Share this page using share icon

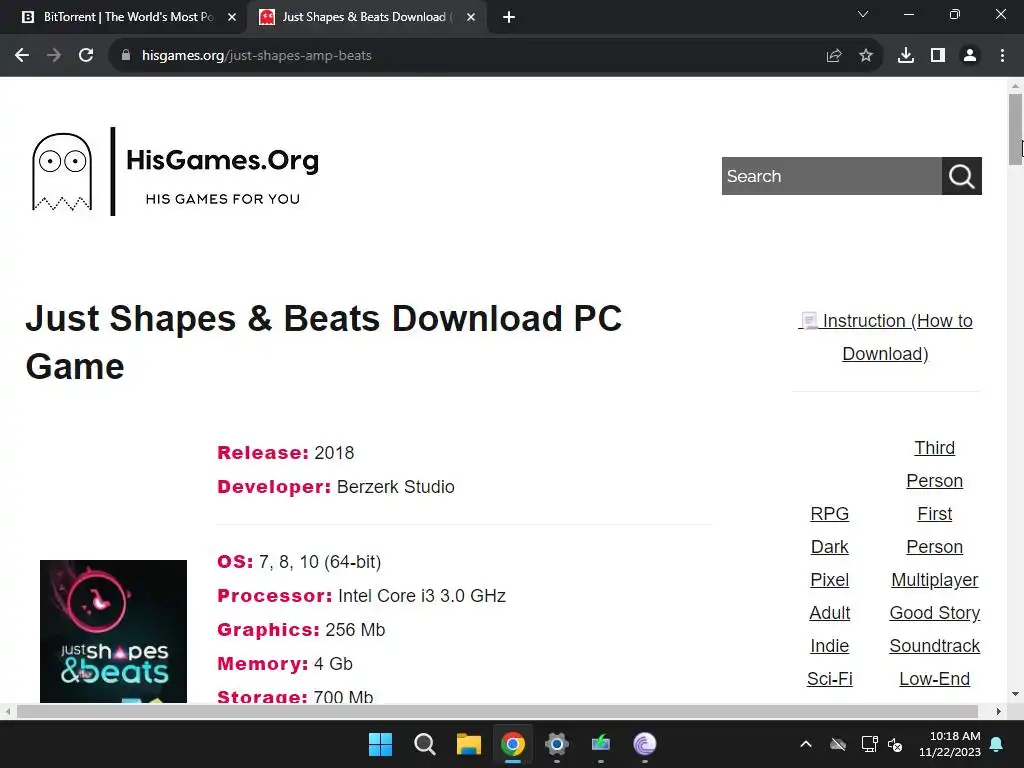coord(834,56)
